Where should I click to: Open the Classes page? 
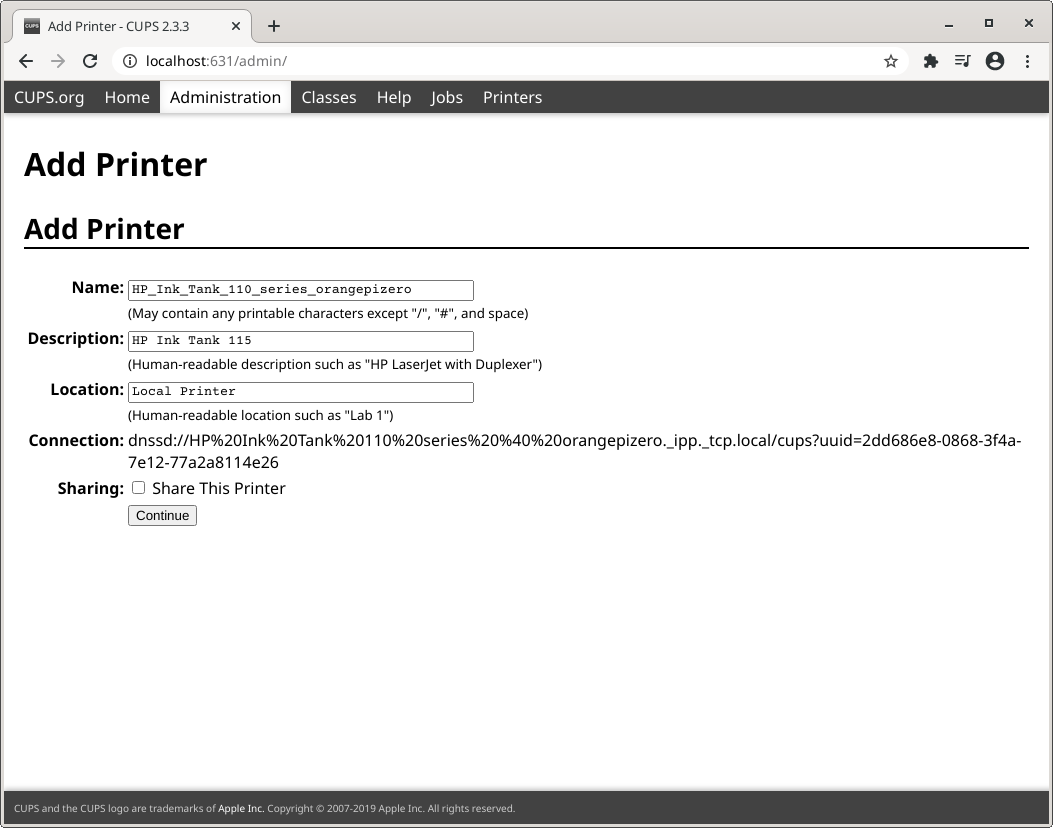click(x=328, y=97)
